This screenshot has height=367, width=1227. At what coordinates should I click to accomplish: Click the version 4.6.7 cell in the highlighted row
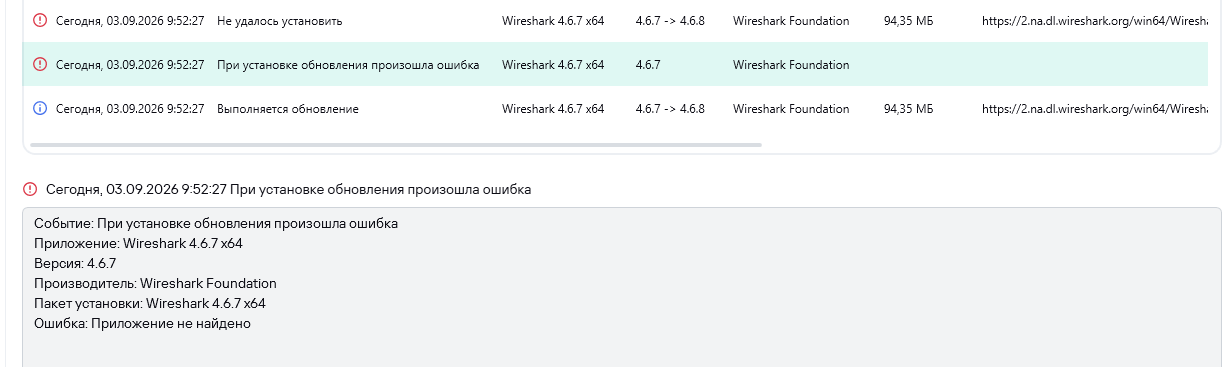pyautogui.click(x=650, y=64)
